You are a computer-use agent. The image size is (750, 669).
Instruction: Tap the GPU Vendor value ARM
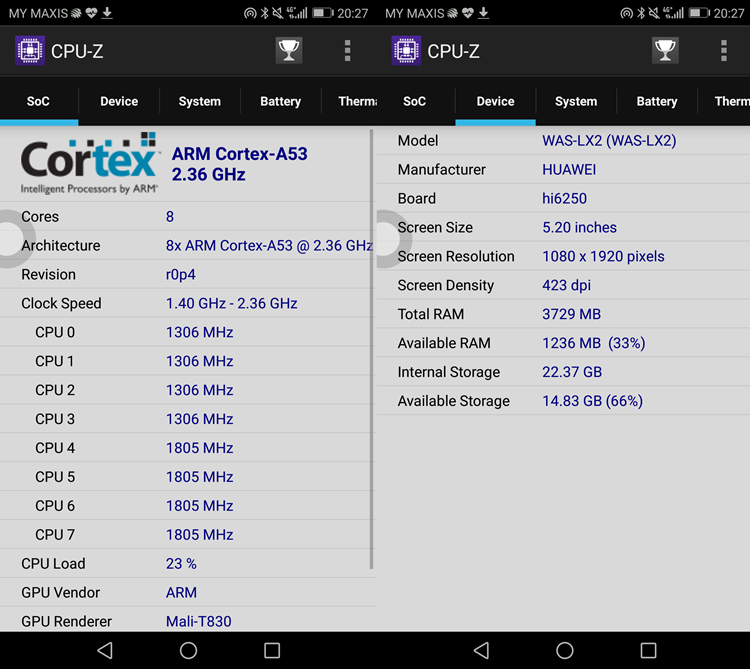pos(181,592)
